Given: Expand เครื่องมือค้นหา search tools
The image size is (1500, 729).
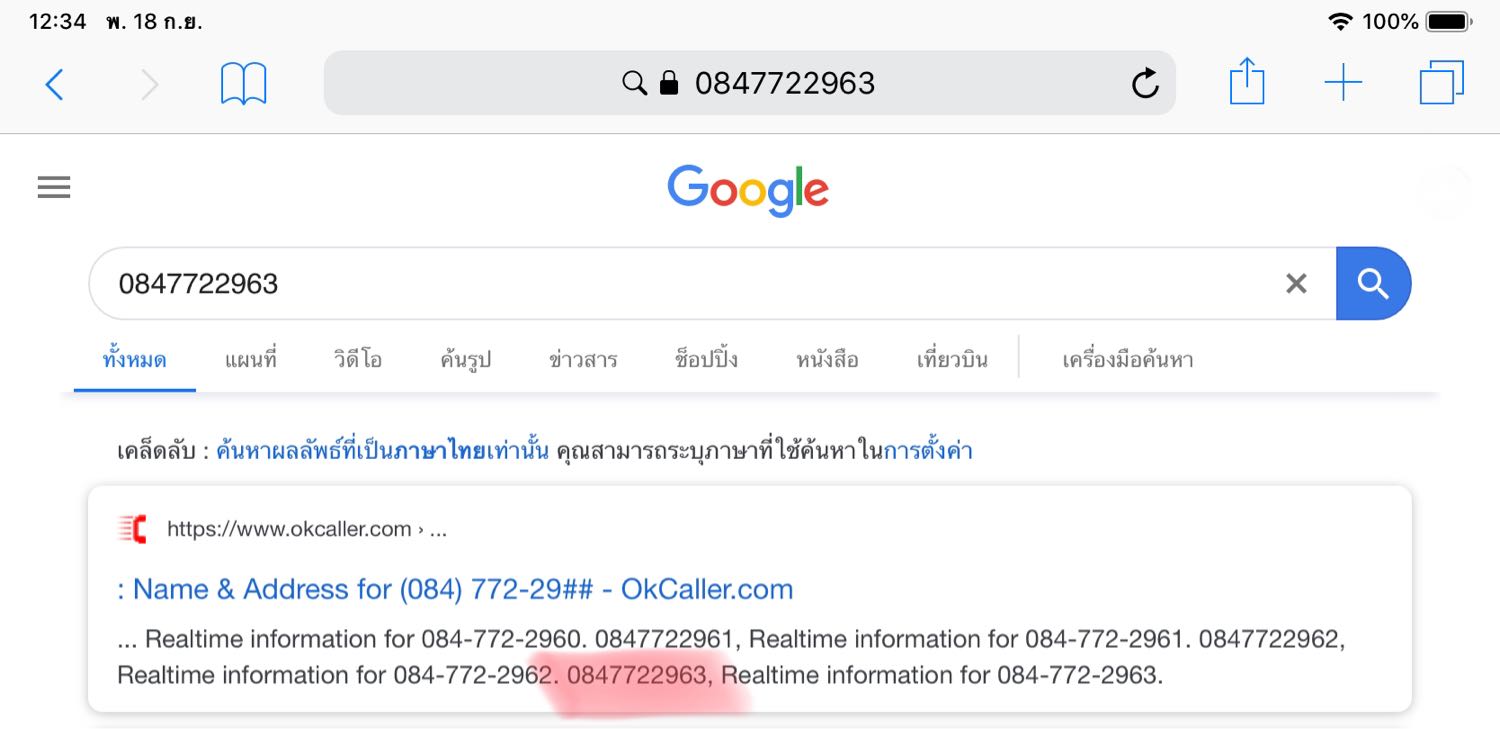Looking at the screenshot, I should [1127, 360].
